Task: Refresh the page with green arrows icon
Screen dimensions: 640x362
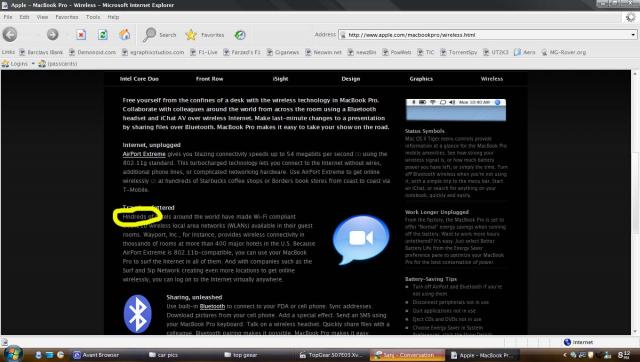Action: (x=103, y=35)
